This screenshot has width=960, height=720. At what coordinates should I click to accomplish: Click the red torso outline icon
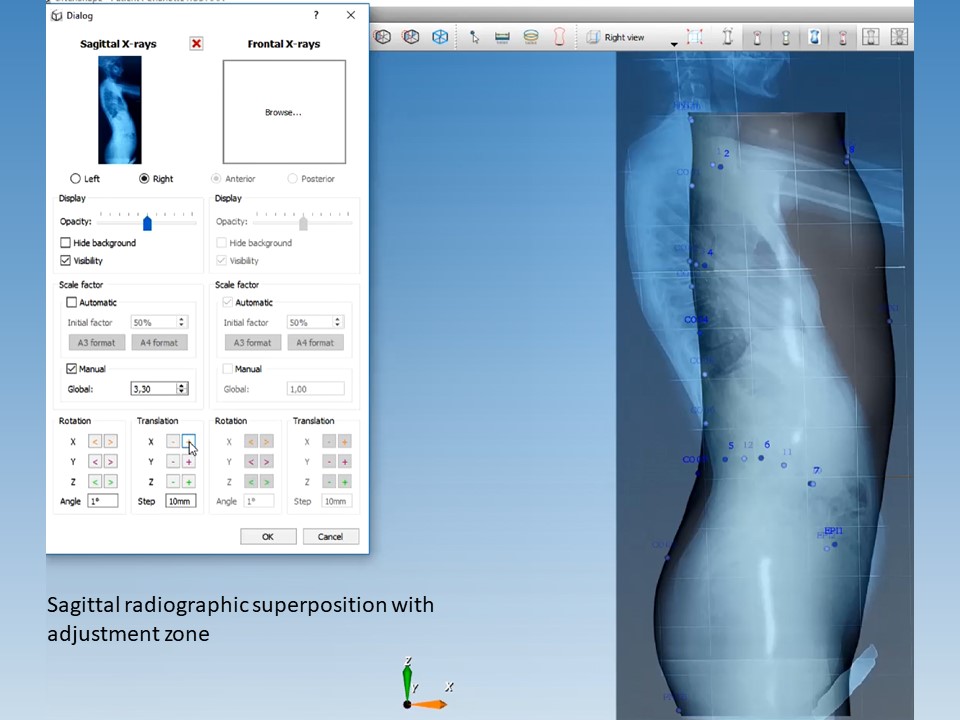coord(559,37)
